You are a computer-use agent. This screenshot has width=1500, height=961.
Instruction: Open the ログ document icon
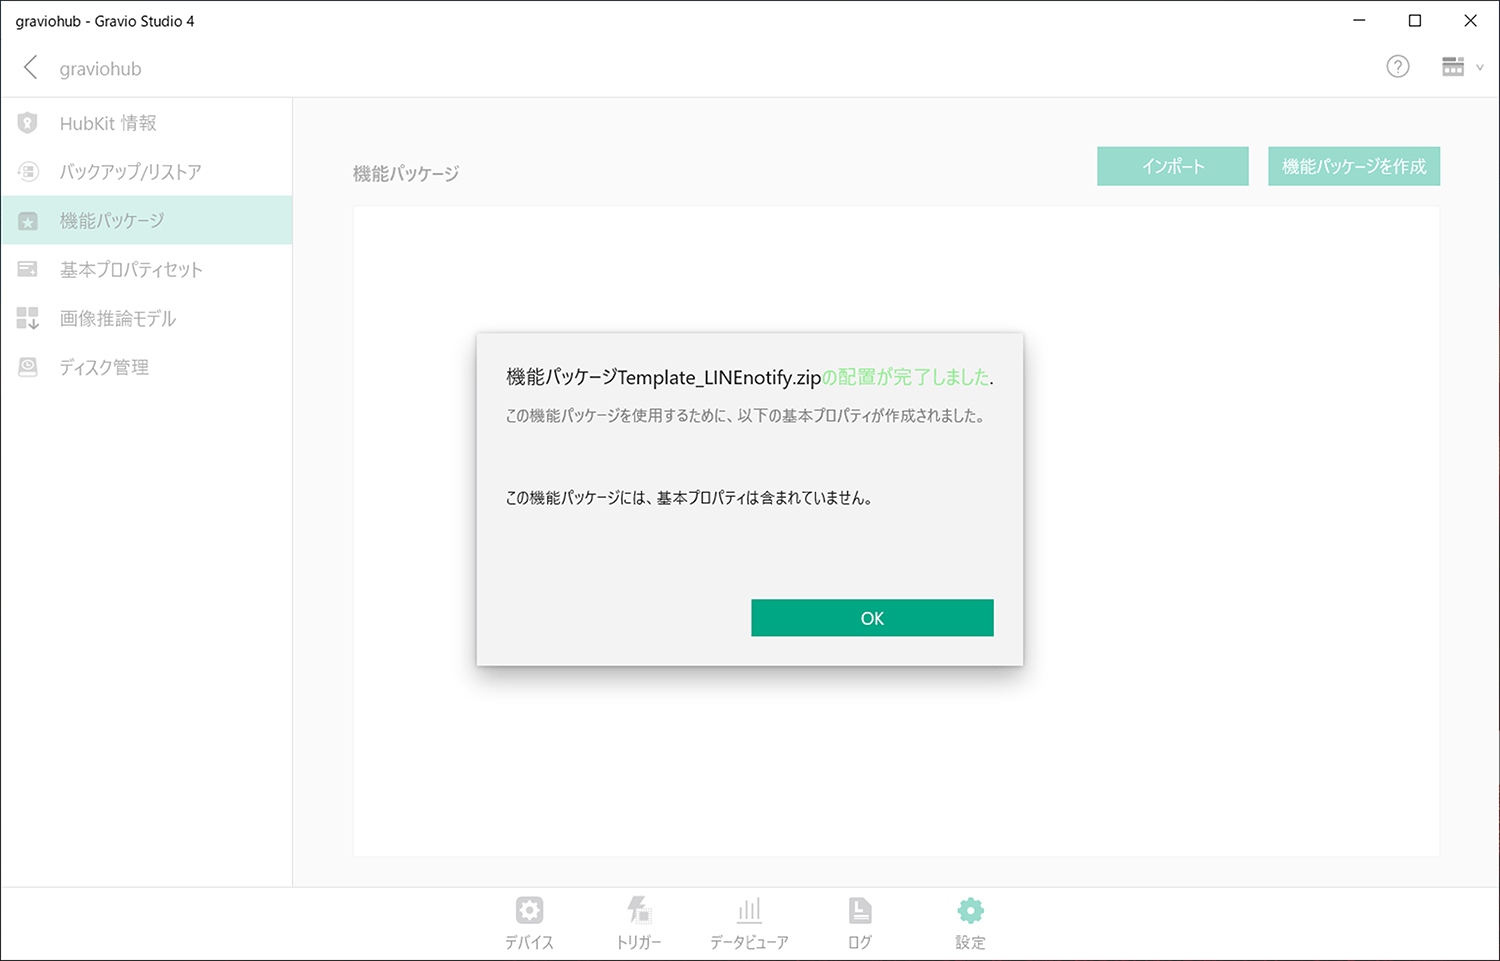click(860, 910)
